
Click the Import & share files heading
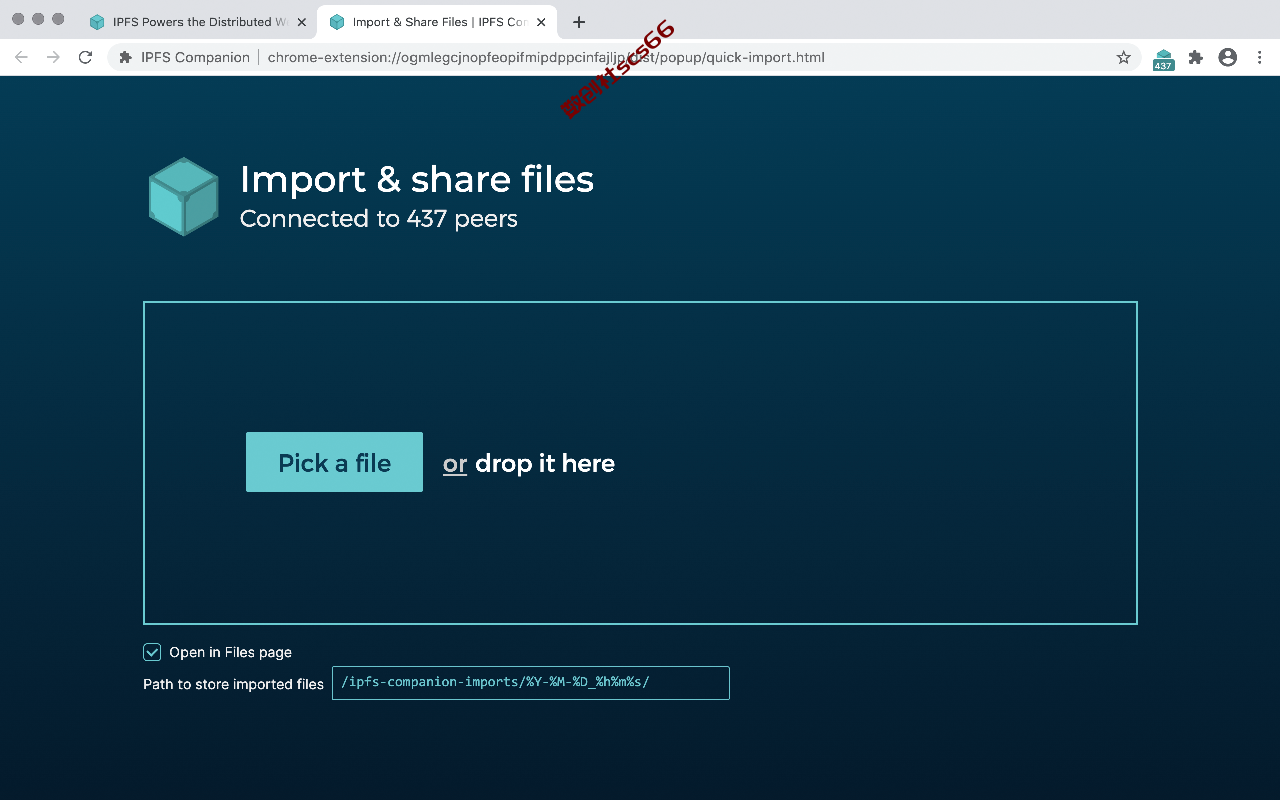[417, 179]
